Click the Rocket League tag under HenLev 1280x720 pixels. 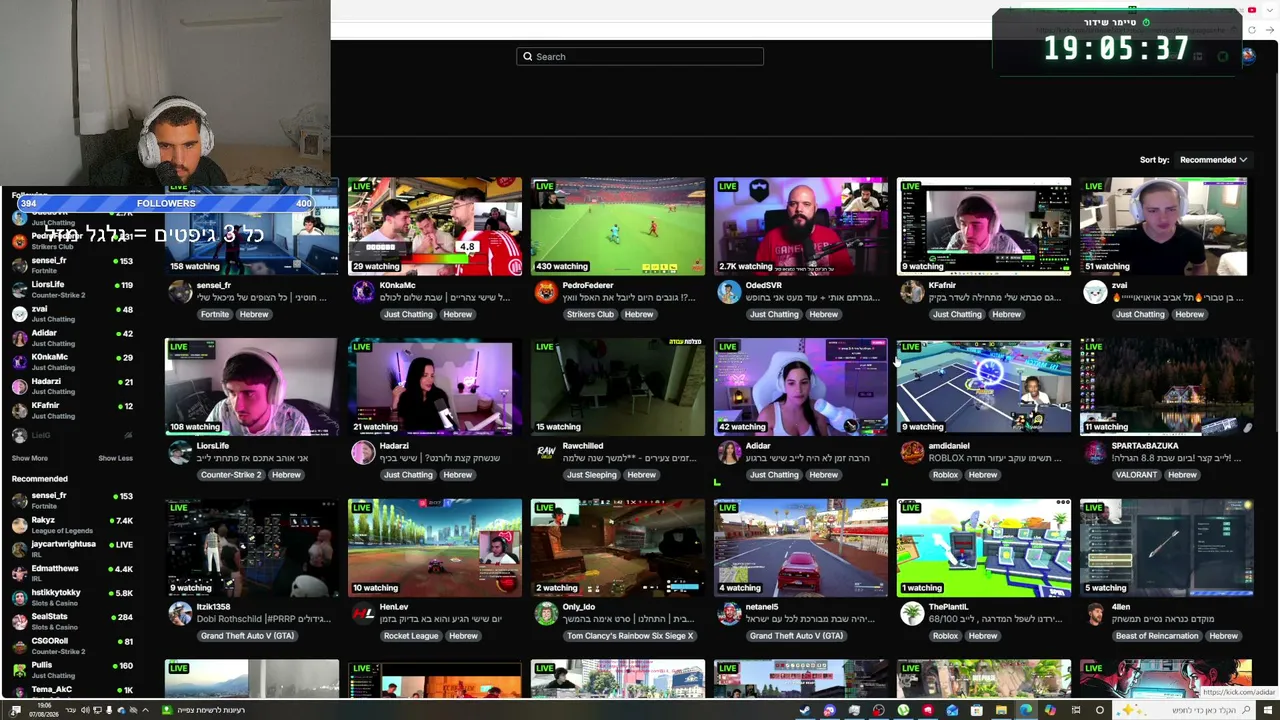point(410,636)
